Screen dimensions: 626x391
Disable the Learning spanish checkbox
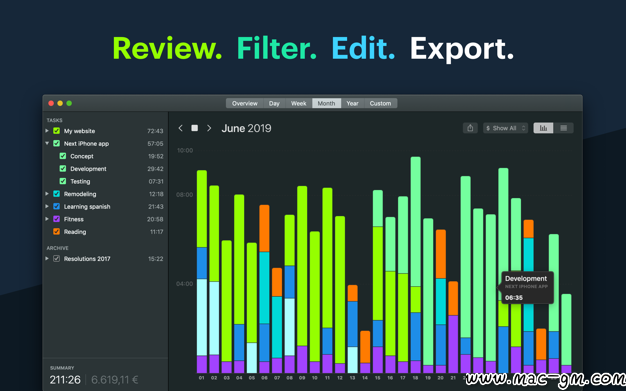click(56, 206)
